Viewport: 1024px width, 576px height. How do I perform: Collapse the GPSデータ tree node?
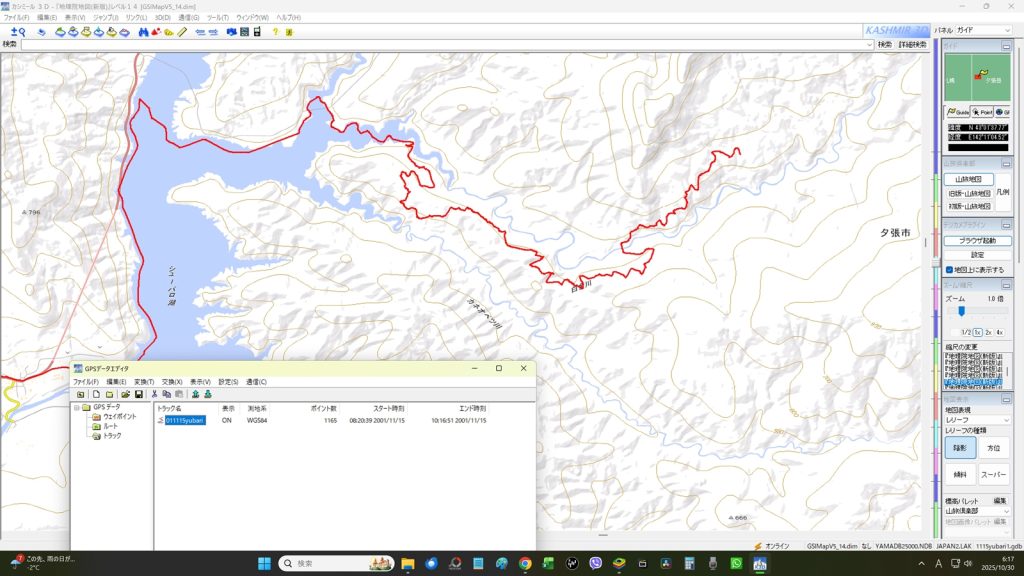coord(76,408)
